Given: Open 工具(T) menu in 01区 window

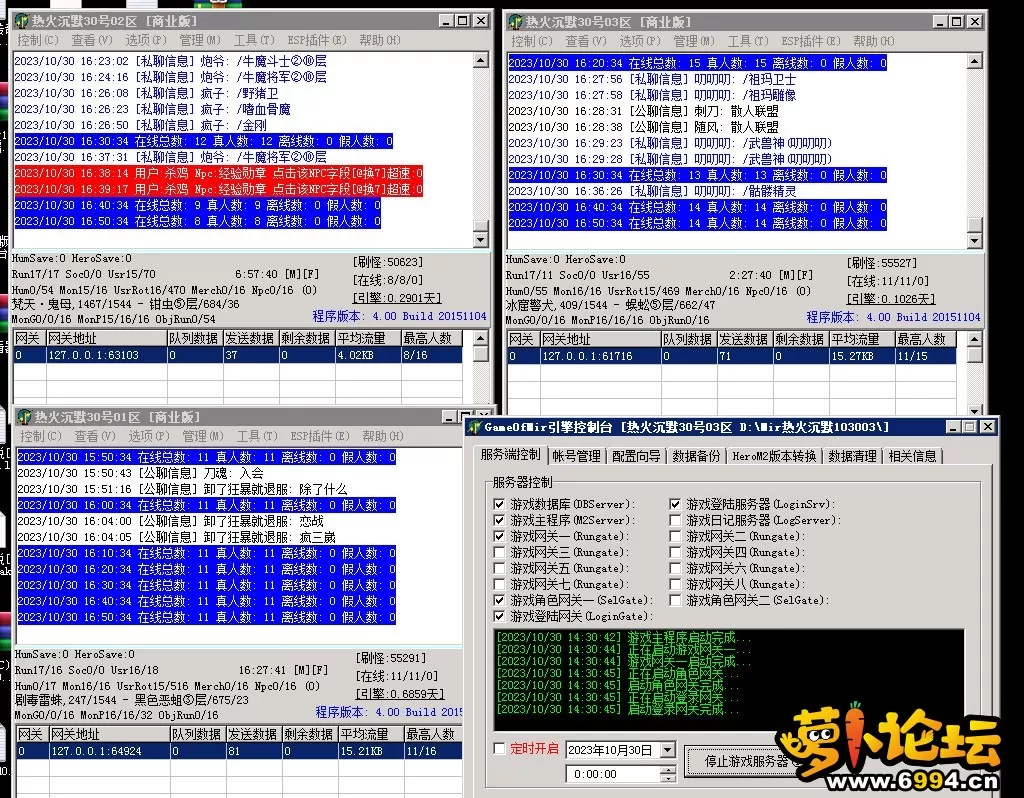Looking at the screenshot, I should [x=257, y=436].
